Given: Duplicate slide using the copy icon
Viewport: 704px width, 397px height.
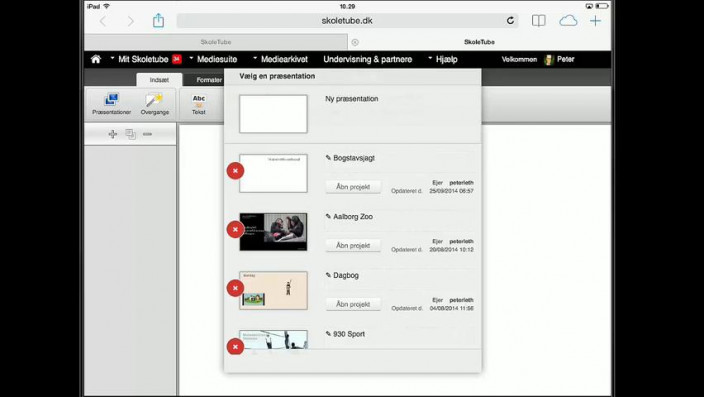Looking at the screenshot, I should click(130, 134).
